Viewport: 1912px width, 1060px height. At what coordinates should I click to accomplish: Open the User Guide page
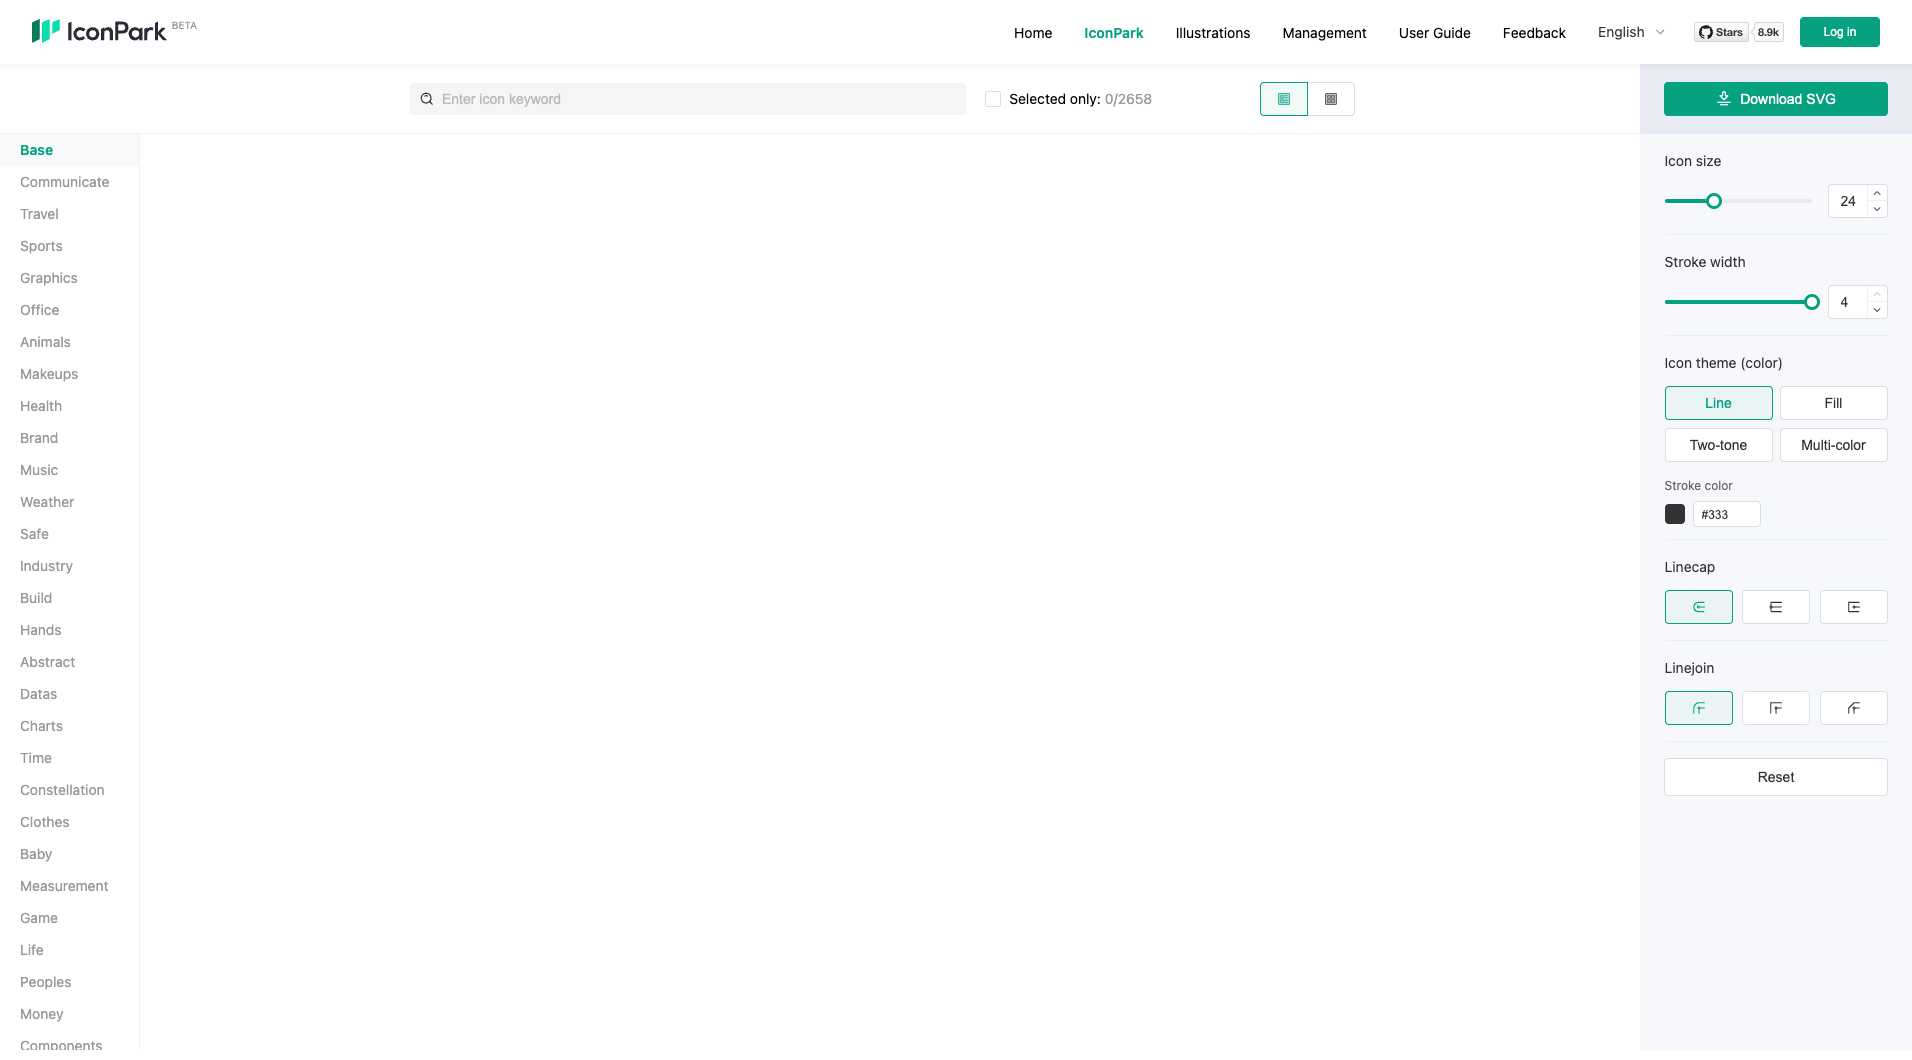click(1434, 32)
